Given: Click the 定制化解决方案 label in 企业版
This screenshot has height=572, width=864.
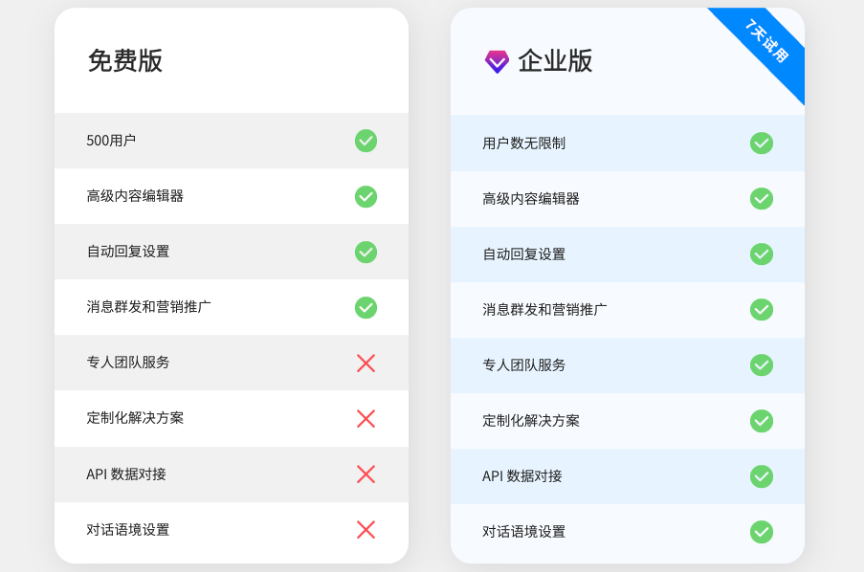Looking at the screenshot, I should [531, 421].
